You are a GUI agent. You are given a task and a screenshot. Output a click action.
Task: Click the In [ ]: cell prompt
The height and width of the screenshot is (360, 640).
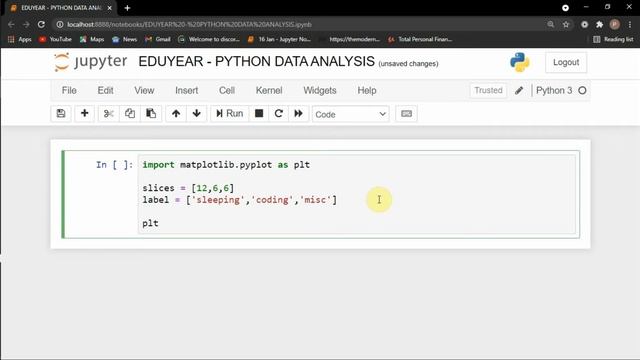pos(114,165)
